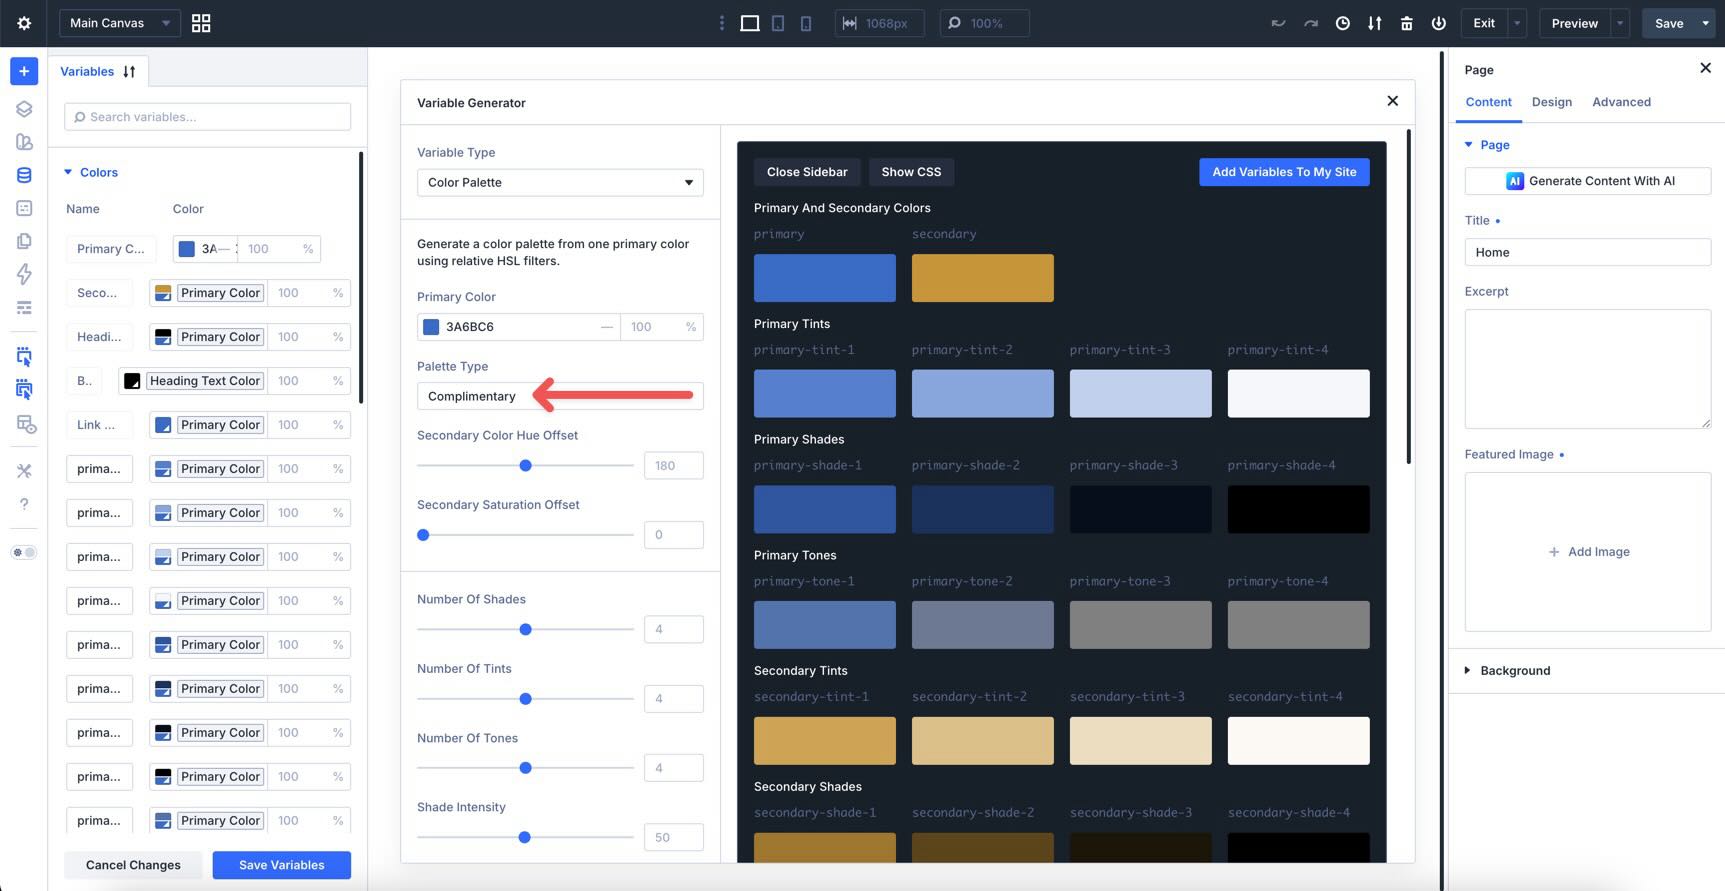Image resolution: width=1725 pixels, height=891 pixels.
Task: Click the Primary Color 3A6BC6 swatch
Action: (x=431, y=327)
